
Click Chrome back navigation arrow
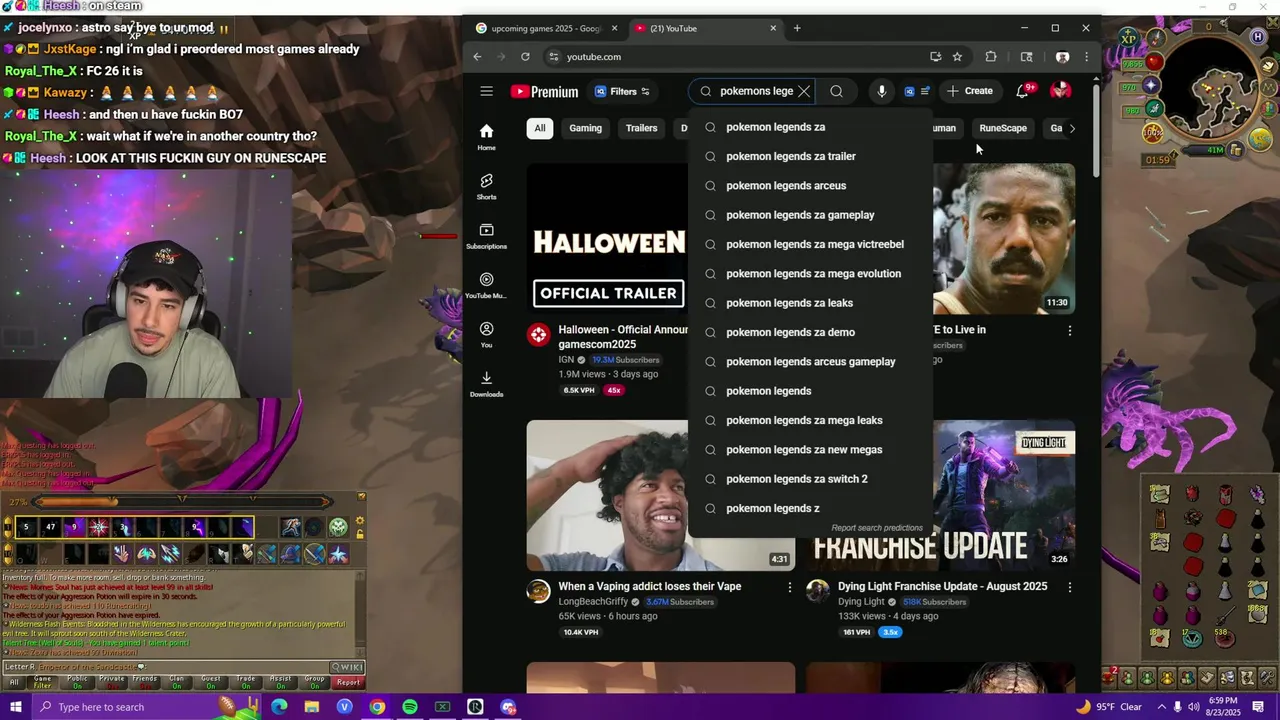(x=477, y=57)
